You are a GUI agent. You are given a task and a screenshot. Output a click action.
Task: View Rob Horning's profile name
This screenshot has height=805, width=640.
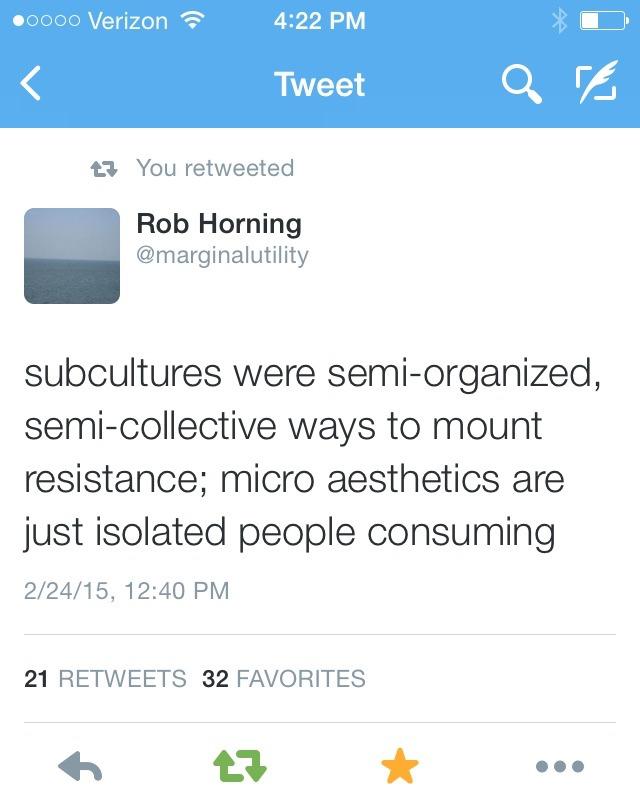[x=219, y=224]
